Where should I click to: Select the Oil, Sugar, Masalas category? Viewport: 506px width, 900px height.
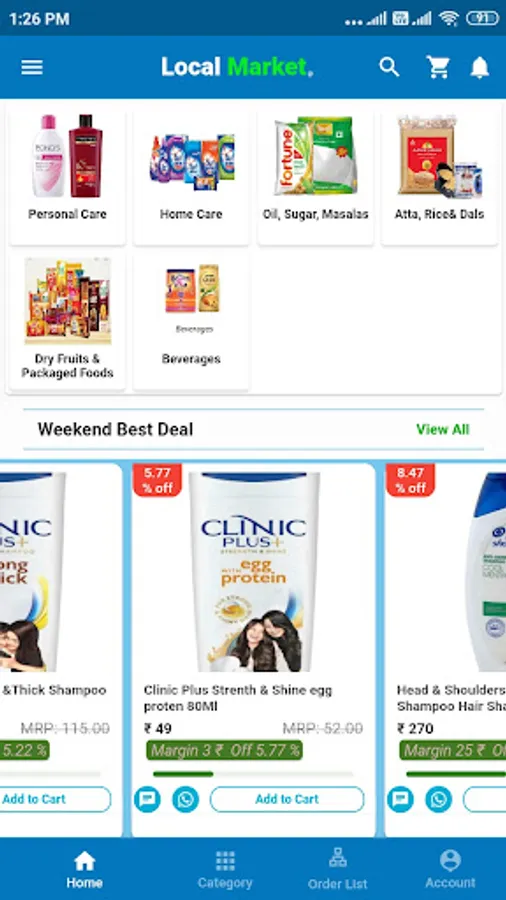316,174
